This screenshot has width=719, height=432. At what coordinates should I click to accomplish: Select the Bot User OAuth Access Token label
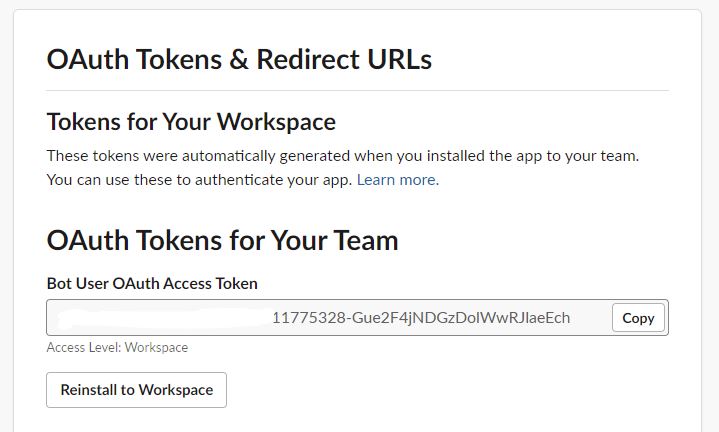(152, 283)
